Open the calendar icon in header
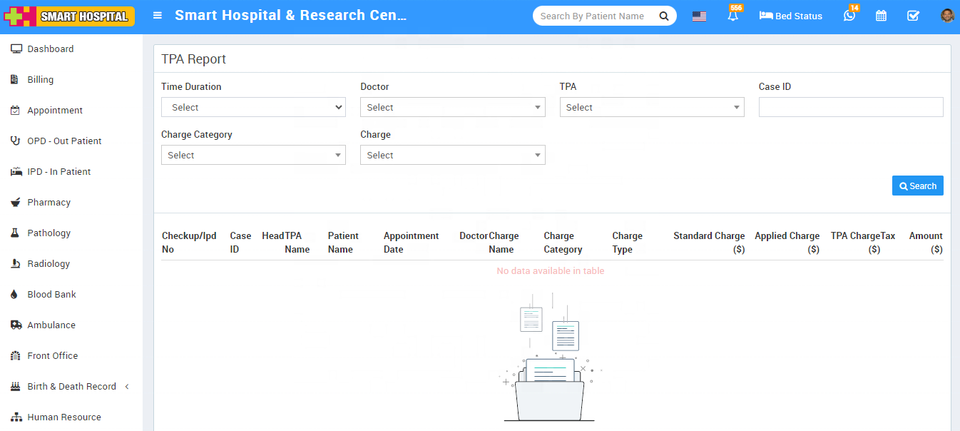The image size is (960, 431). coord(881,16)
